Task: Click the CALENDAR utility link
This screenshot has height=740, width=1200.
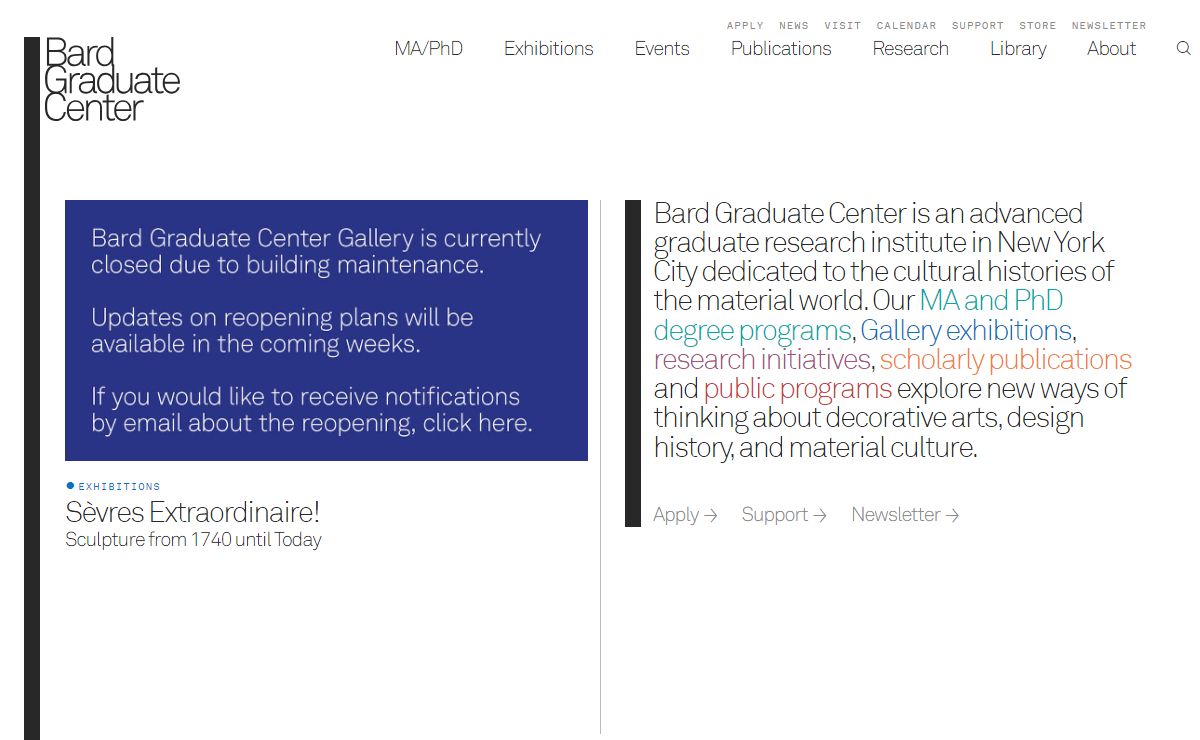Action: click(907, 26)
